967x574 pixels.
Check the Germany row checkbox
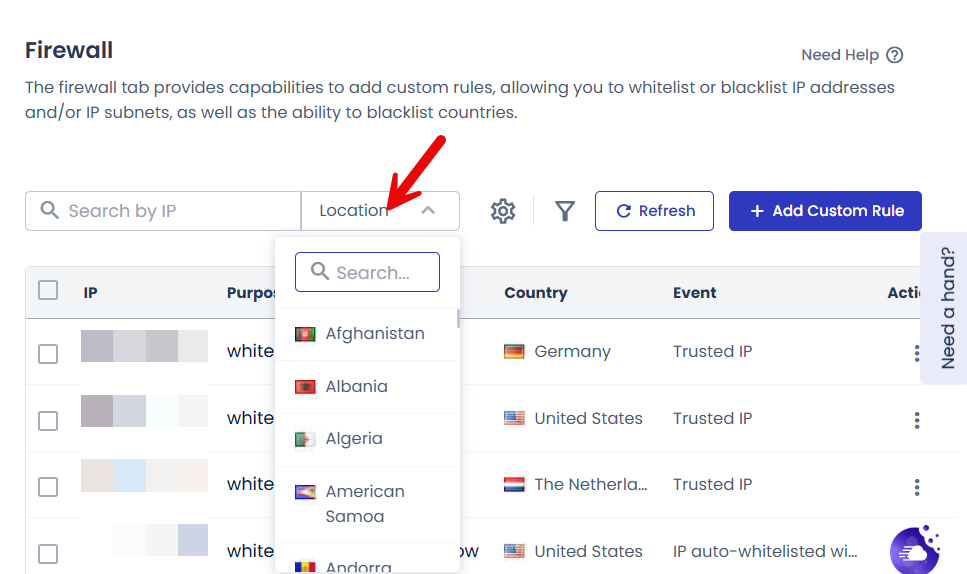[48, 354]
